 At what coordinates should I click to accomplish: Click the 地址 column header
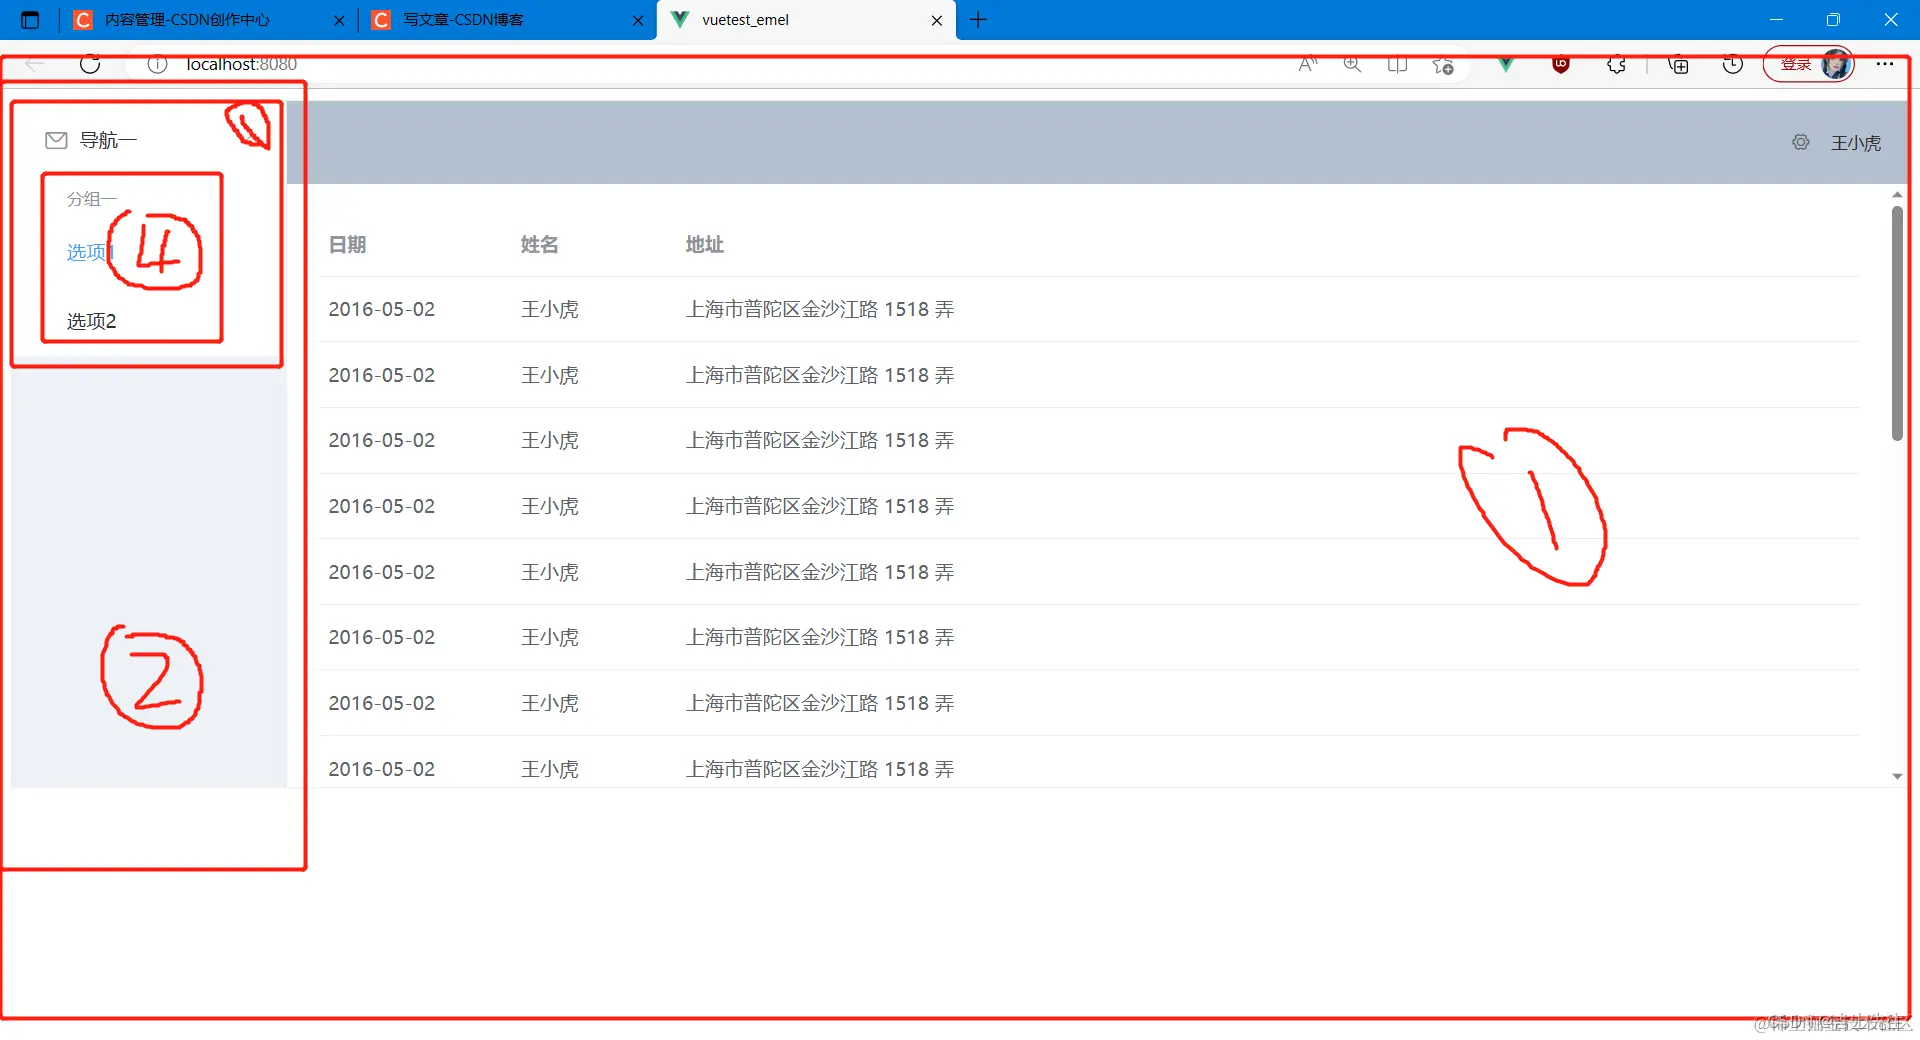(704, 244)
